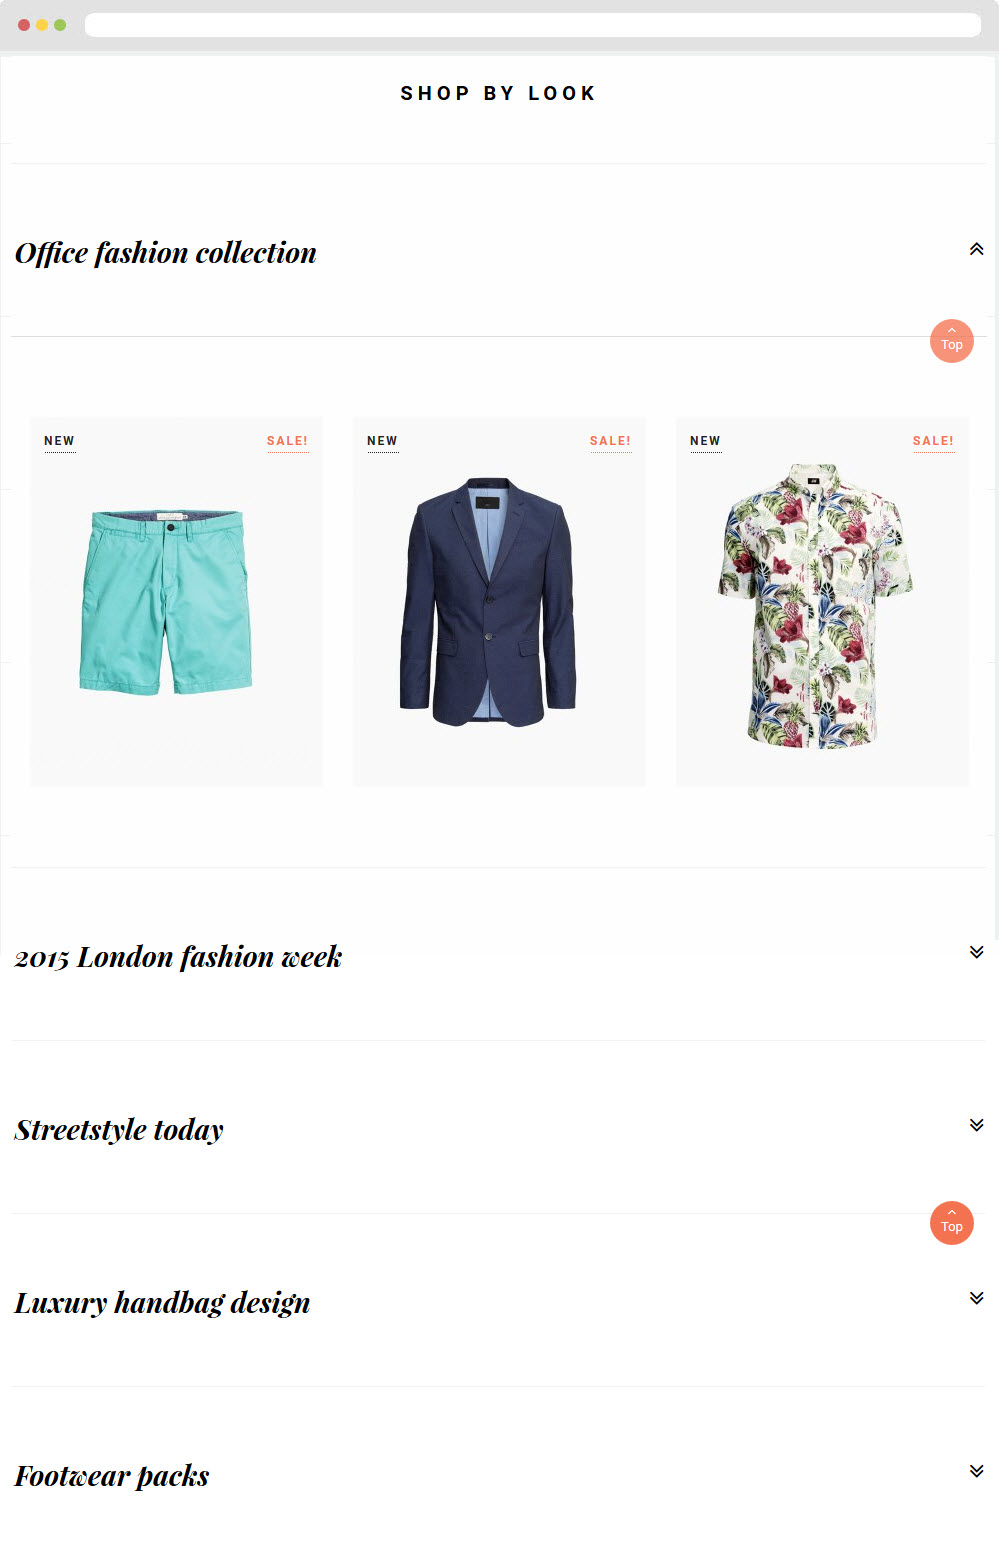The height and width of the screenshot is (1554, 999).
Task: Expand the Footwear packs section
Action: pos(976,1471)
